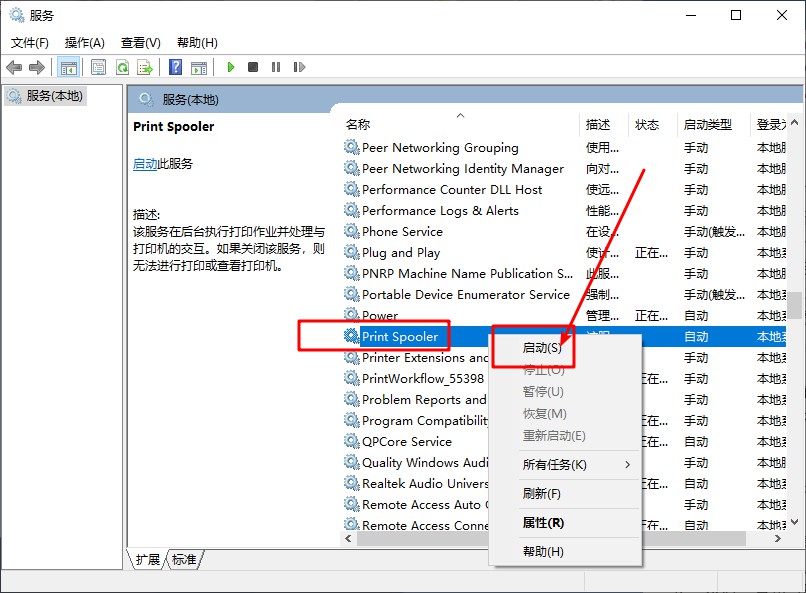Switch to the 标准 tab
The image size is (806, 593).
(184, 560)
